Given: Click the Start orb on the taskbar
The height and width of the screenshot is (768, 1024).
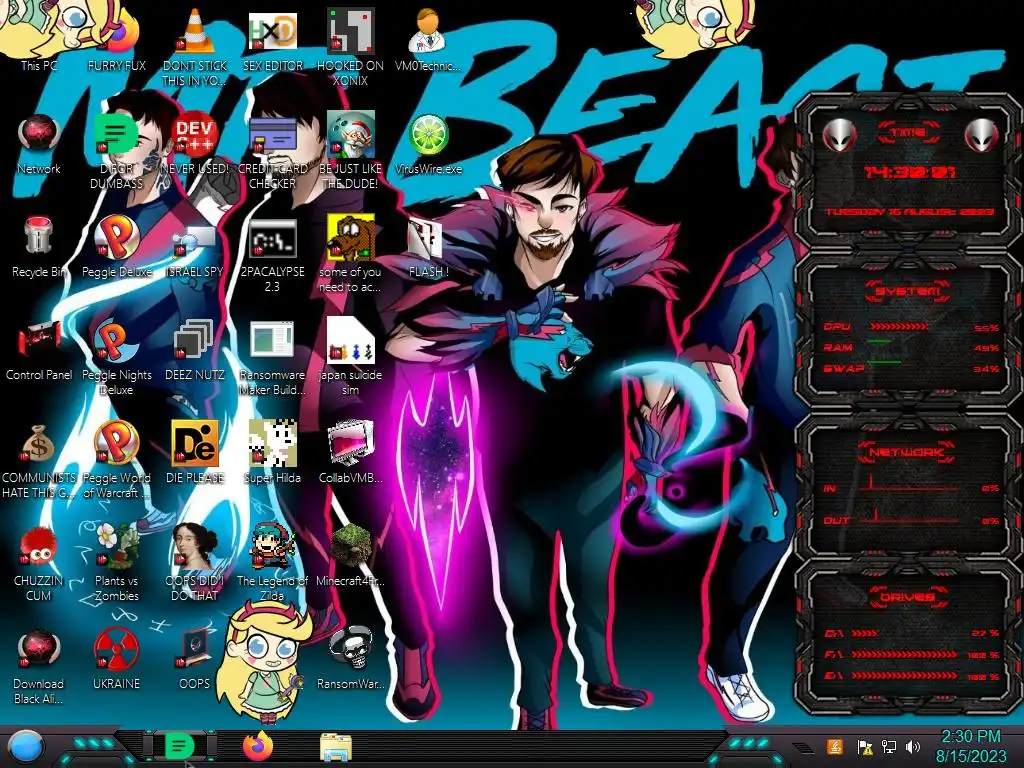Looking at the screenshot, I should point(25,746).
